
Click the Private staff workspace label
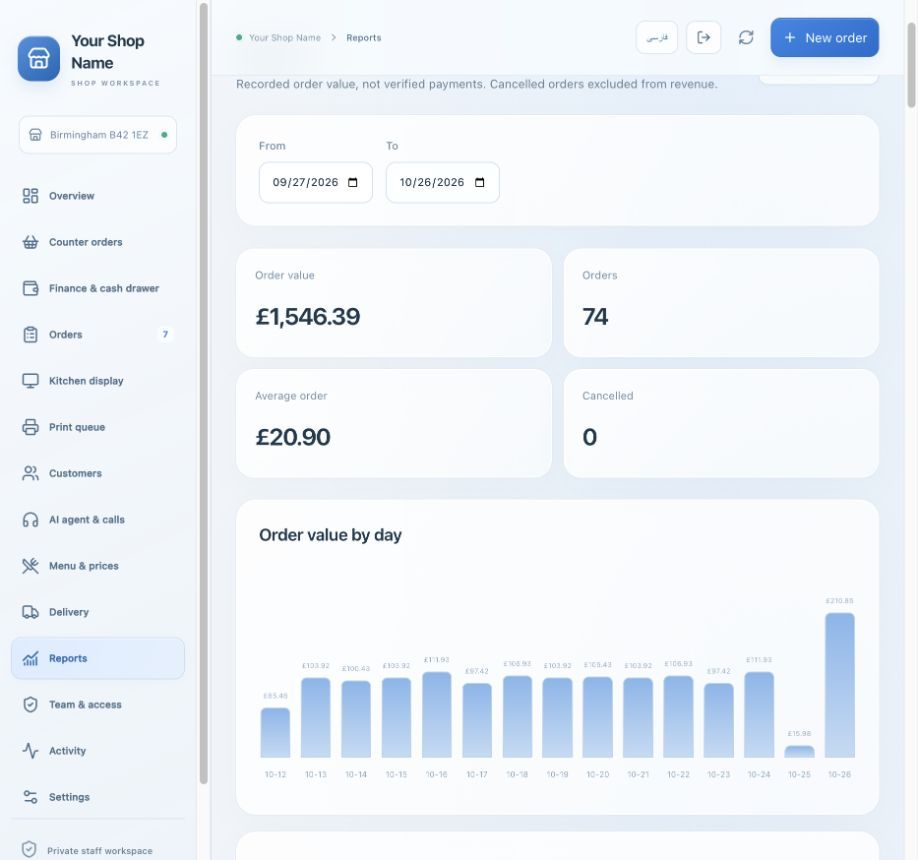pyautogui.click(x=100, y=851)
